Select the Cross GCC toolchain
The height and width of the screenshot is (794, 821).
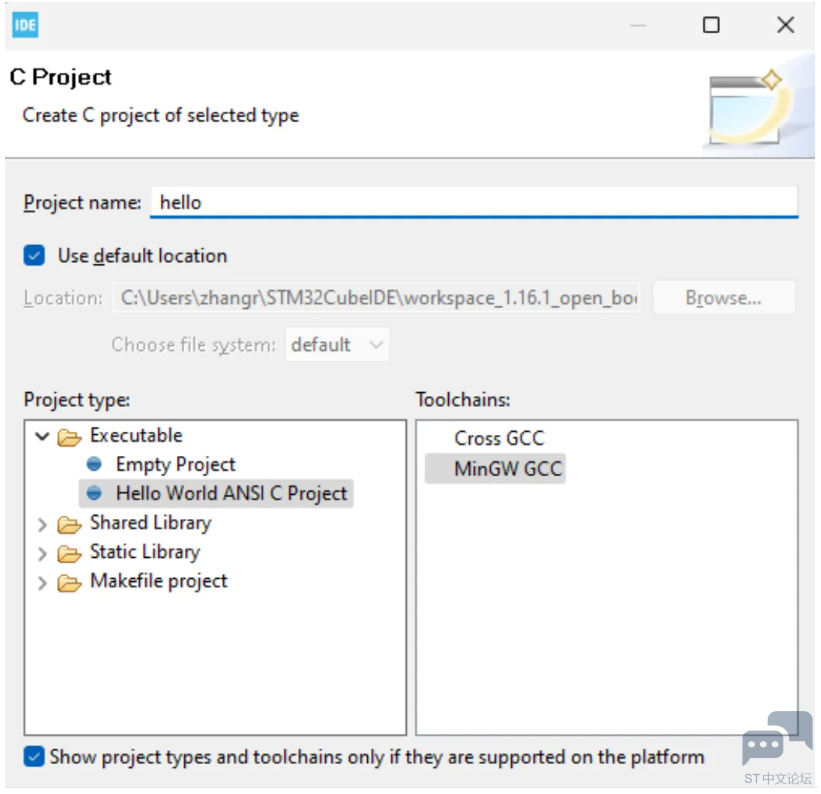tap(499, 439)
